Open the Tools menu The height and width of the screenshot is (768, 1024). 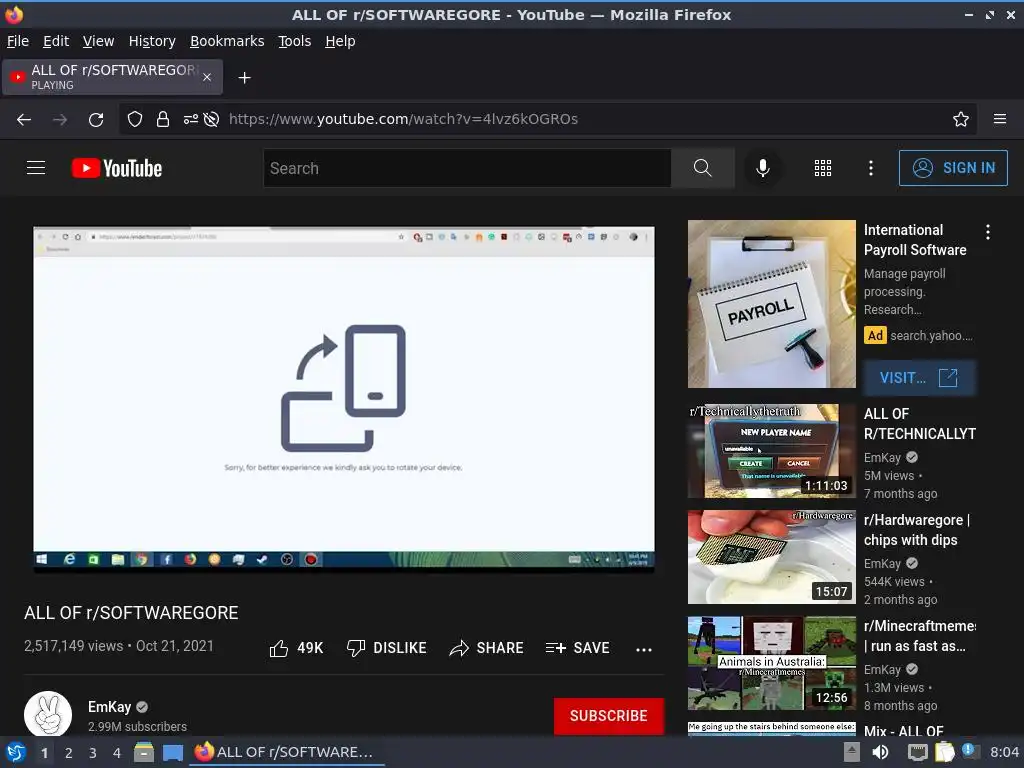pos(295,41)
